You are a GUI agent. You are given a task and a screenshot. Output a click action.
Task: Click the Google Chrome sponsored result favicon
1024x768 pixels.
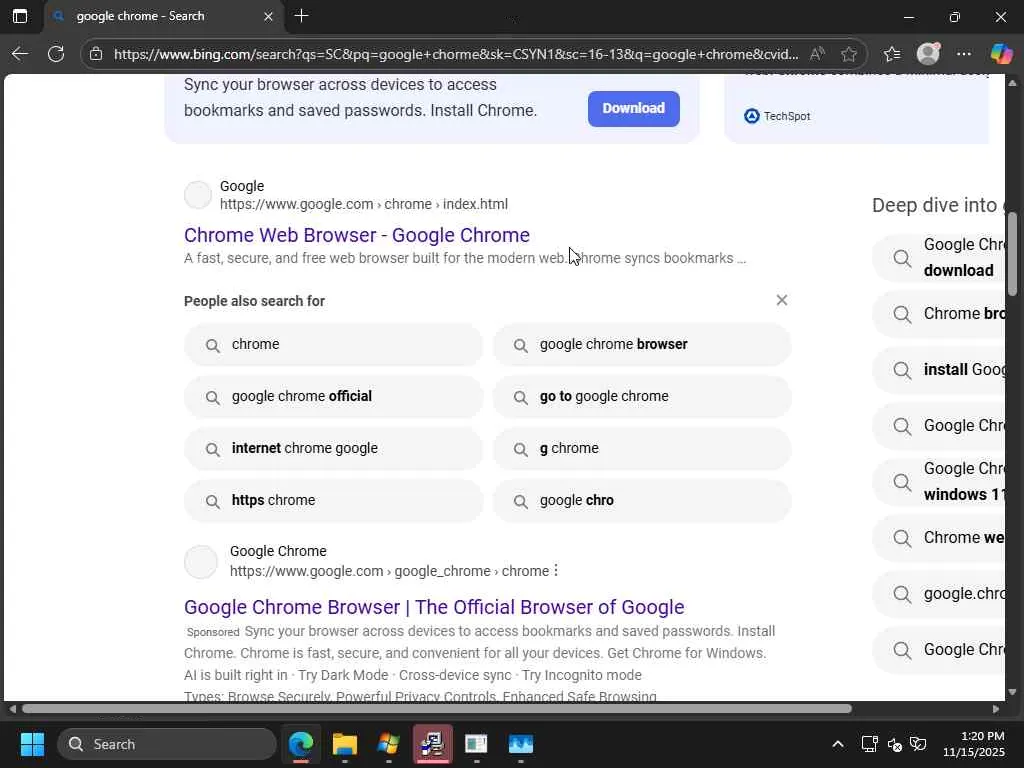click(x=200, y=562)
